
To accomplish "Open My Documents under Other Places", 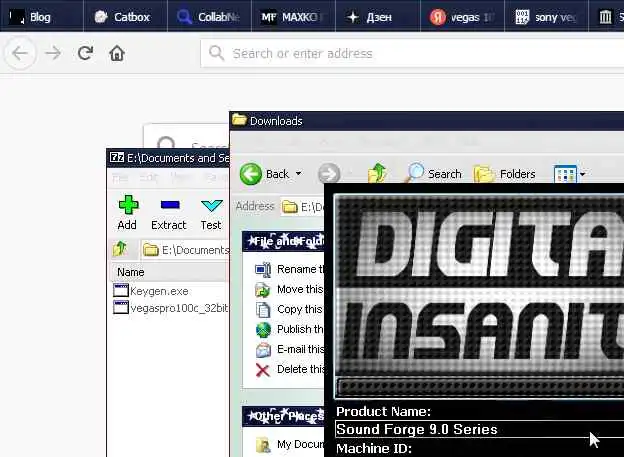I will tap(290, 444).
